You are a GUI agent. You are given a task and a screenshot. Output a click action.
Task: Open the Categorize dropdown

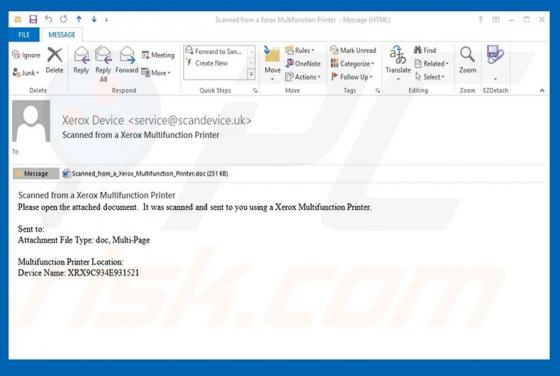[x=352, y=64]
